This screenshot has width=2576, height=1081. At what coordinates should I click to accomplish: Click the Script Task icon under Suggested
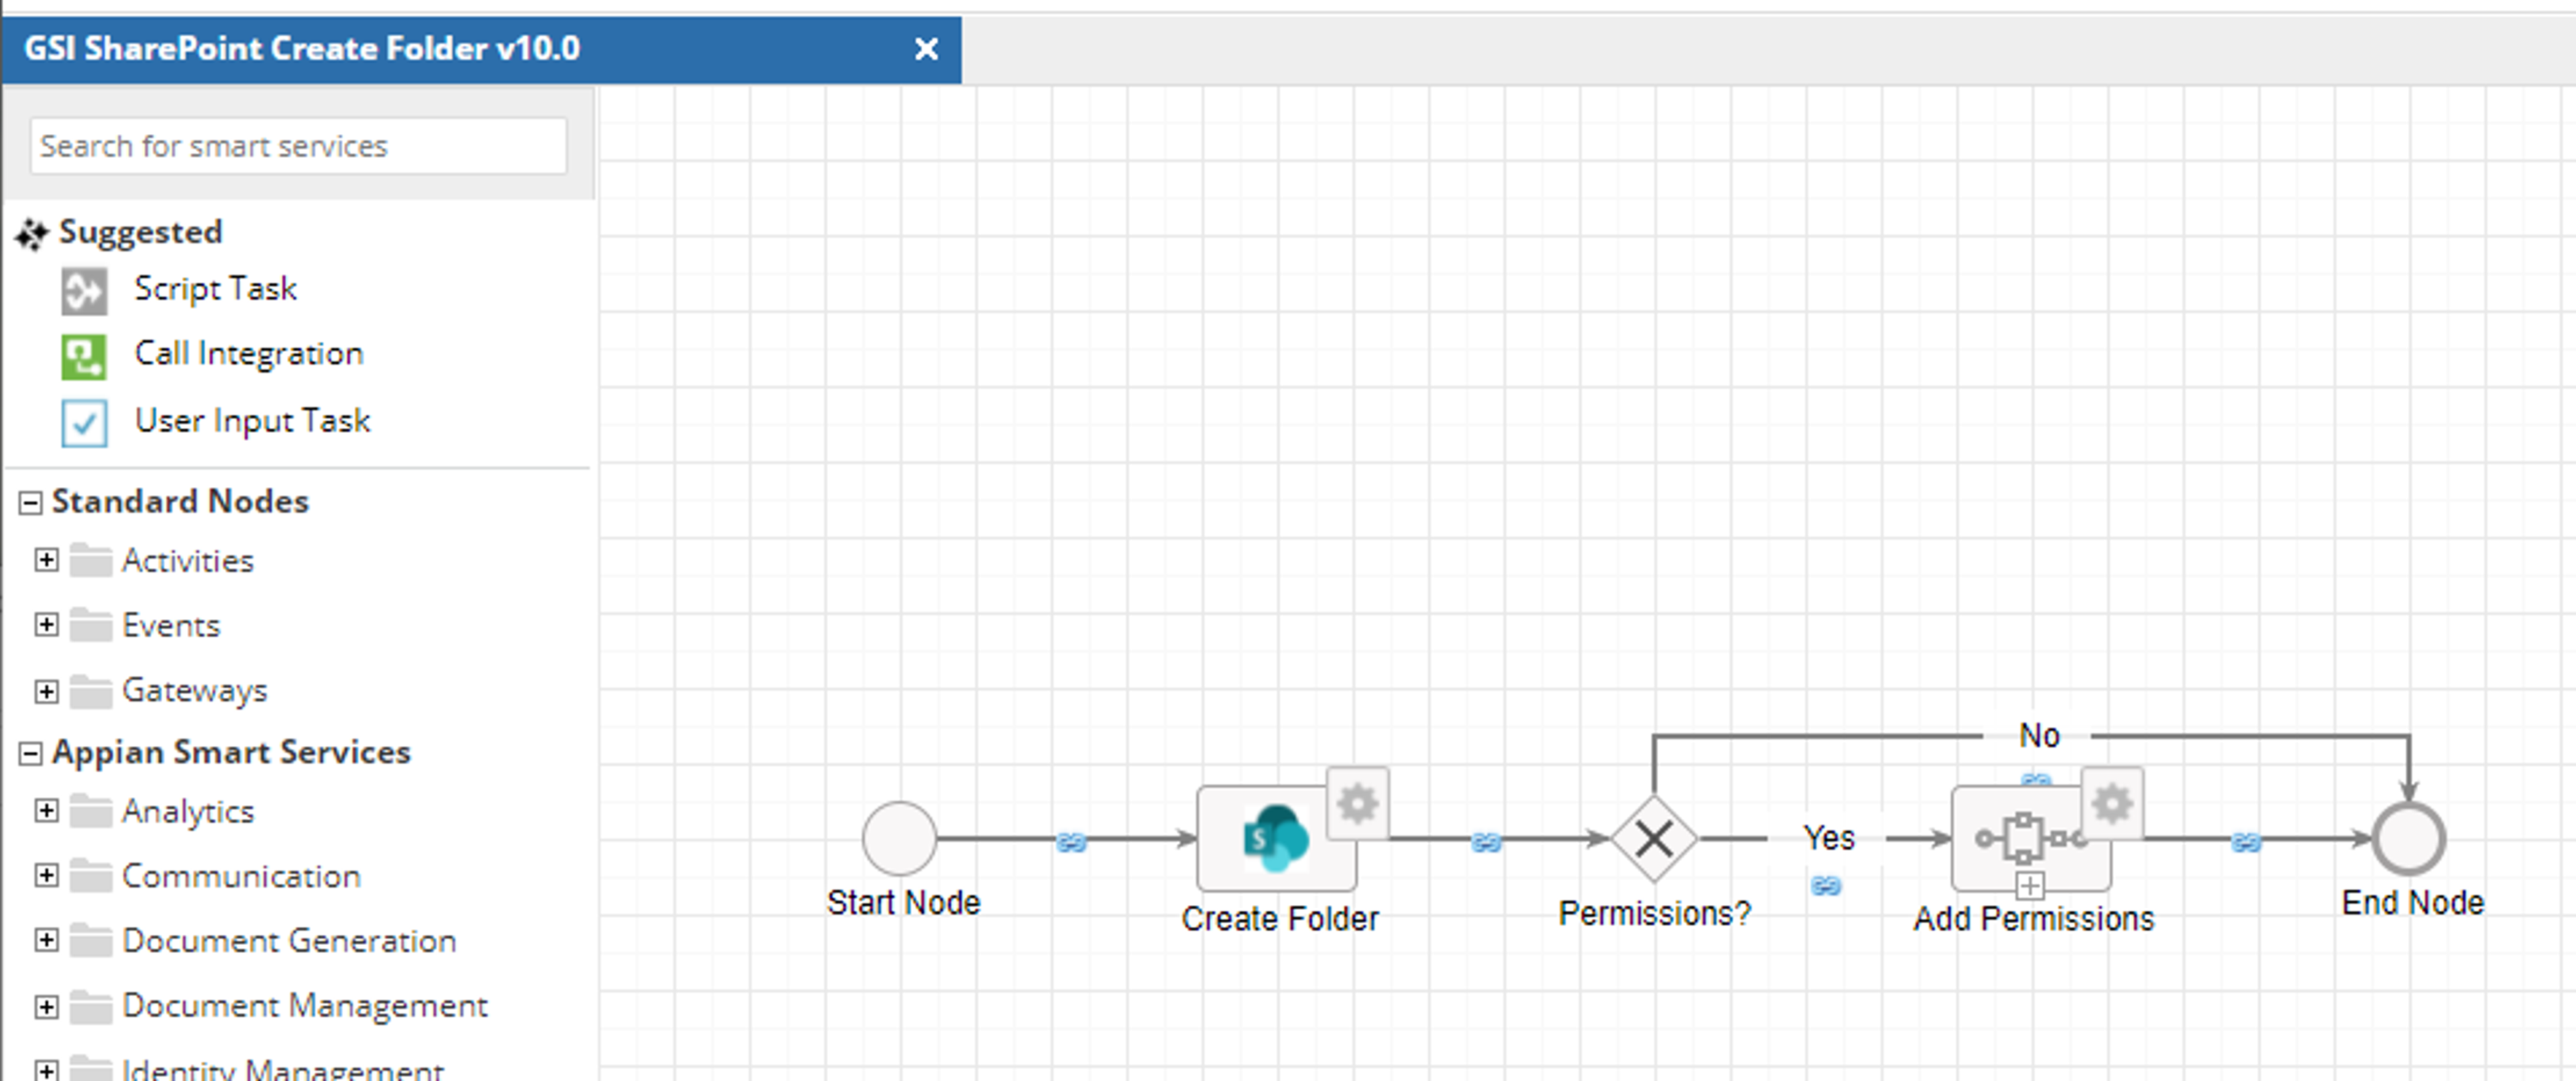tap(84, 291)
